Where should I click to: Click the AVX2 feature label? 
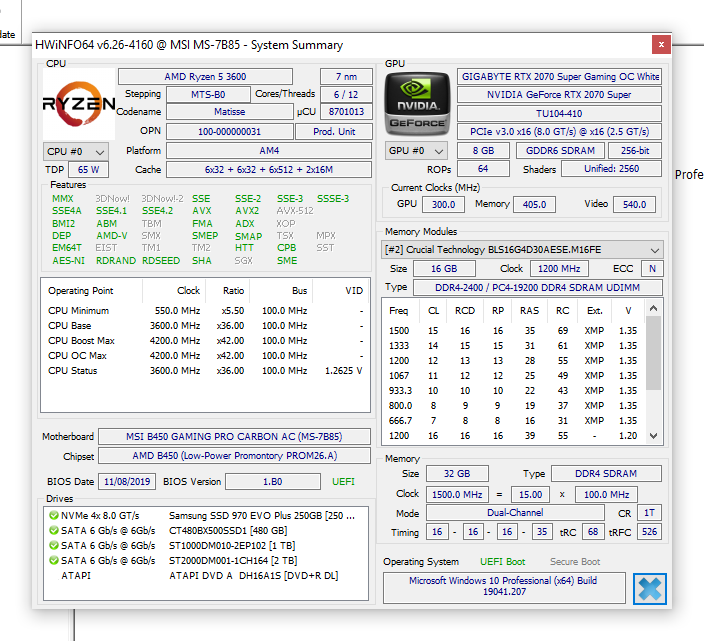point(247,211)
